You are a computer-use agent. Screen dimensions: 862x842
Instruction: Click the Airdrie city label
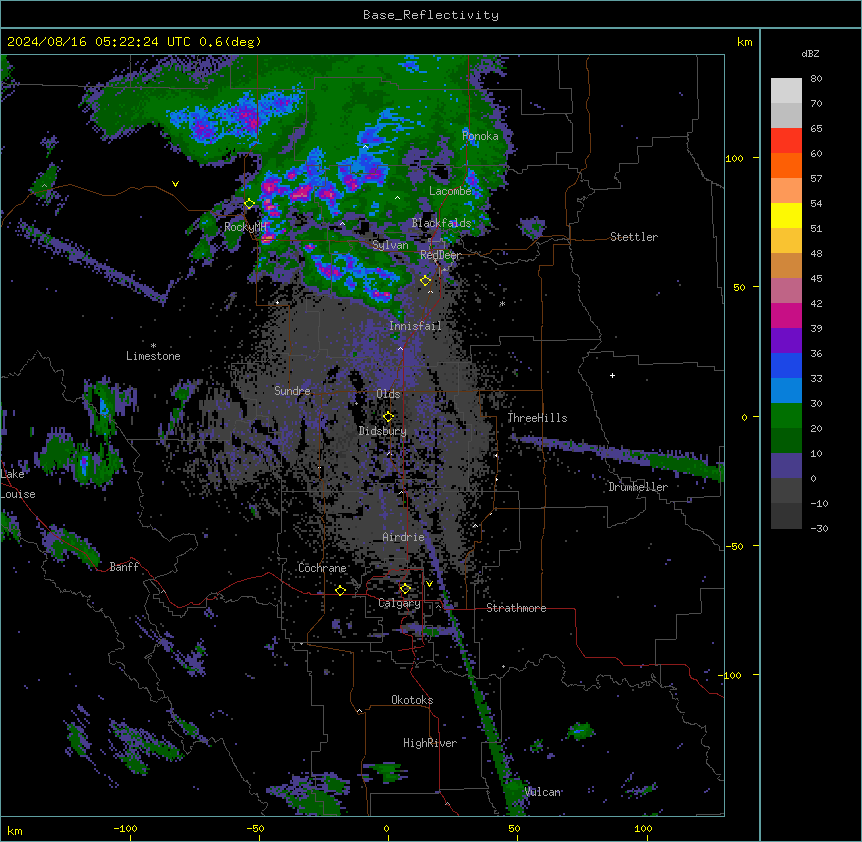pyautogui.click(x=404, y=537)
